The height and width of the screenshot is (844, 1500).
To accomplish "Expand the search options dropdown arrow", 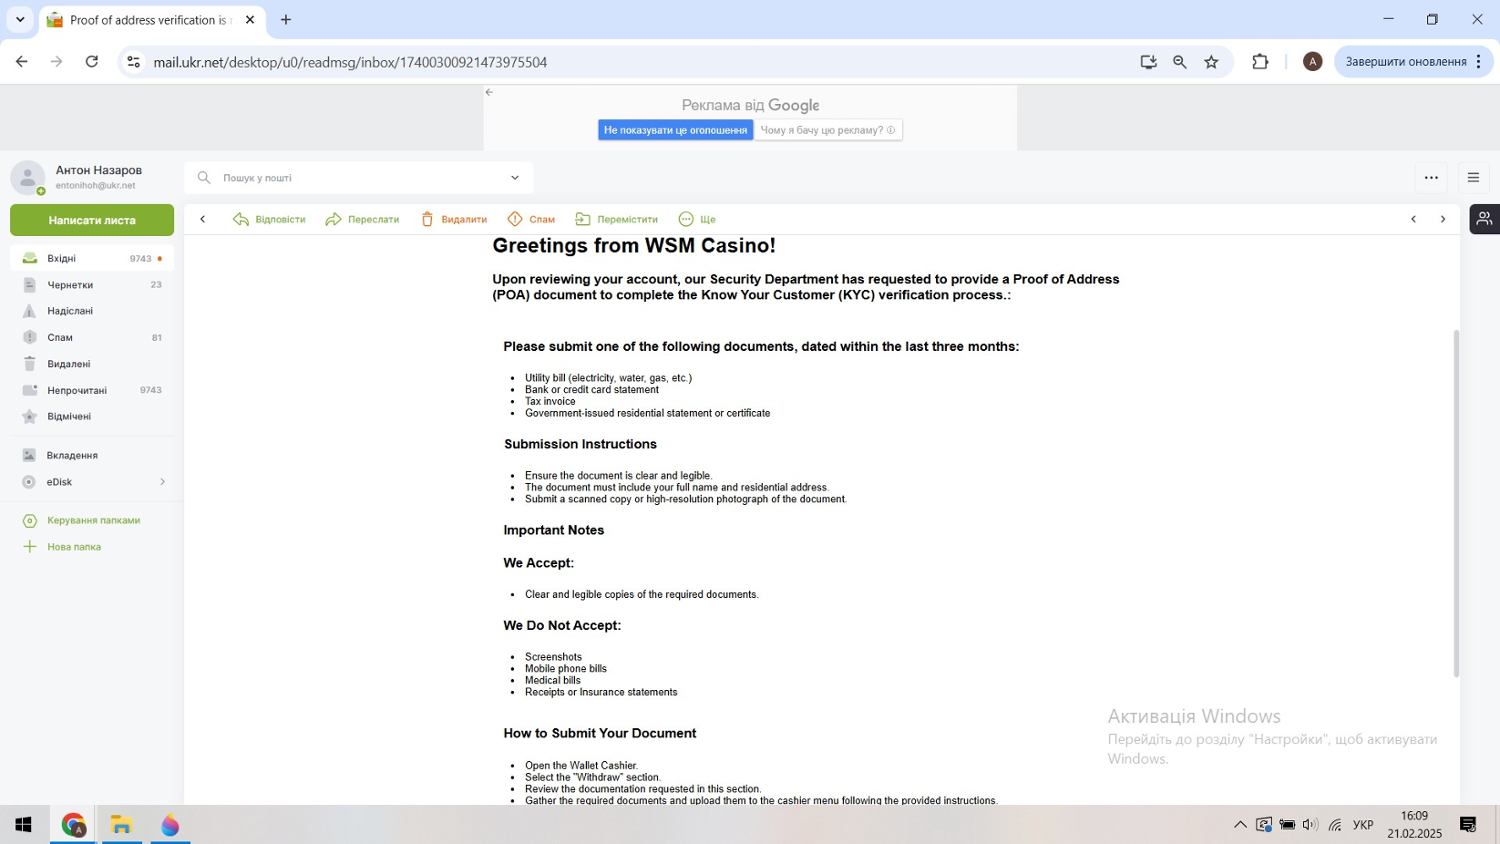I will (515, 178).
